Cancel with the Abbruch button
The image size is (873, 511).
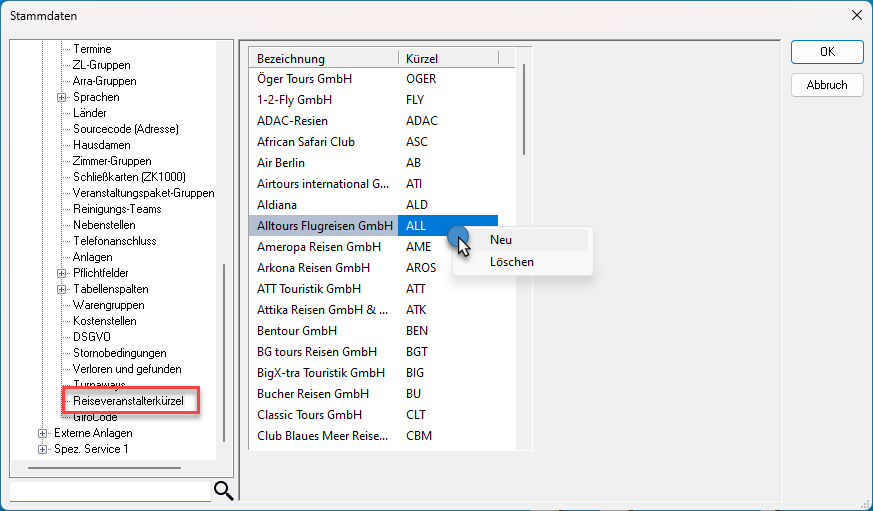[827, 85]
